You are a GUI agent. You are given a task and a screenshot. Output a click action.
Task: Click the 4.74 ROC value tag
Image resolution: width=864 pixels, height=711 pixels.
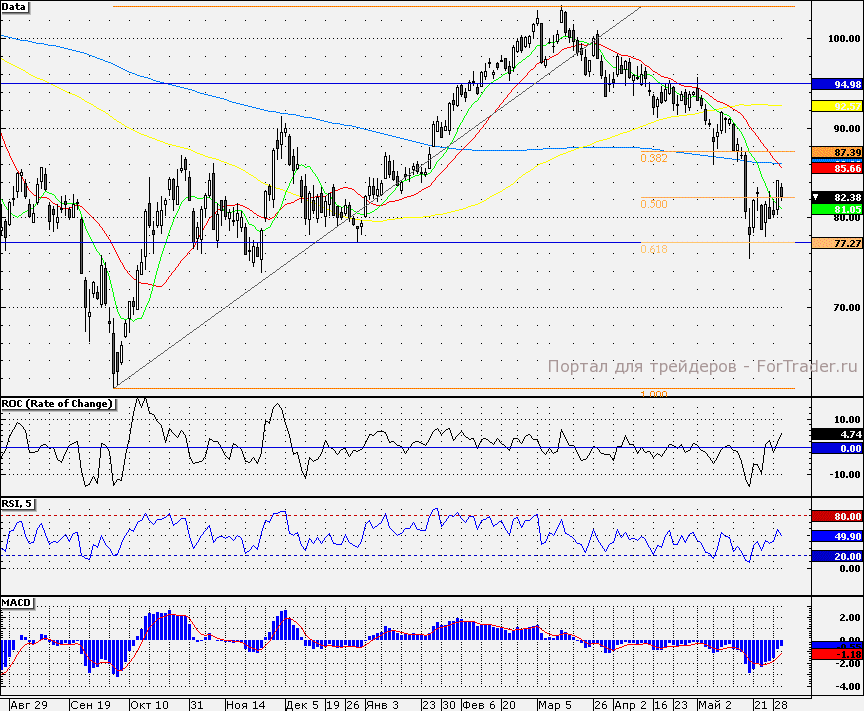836,435
